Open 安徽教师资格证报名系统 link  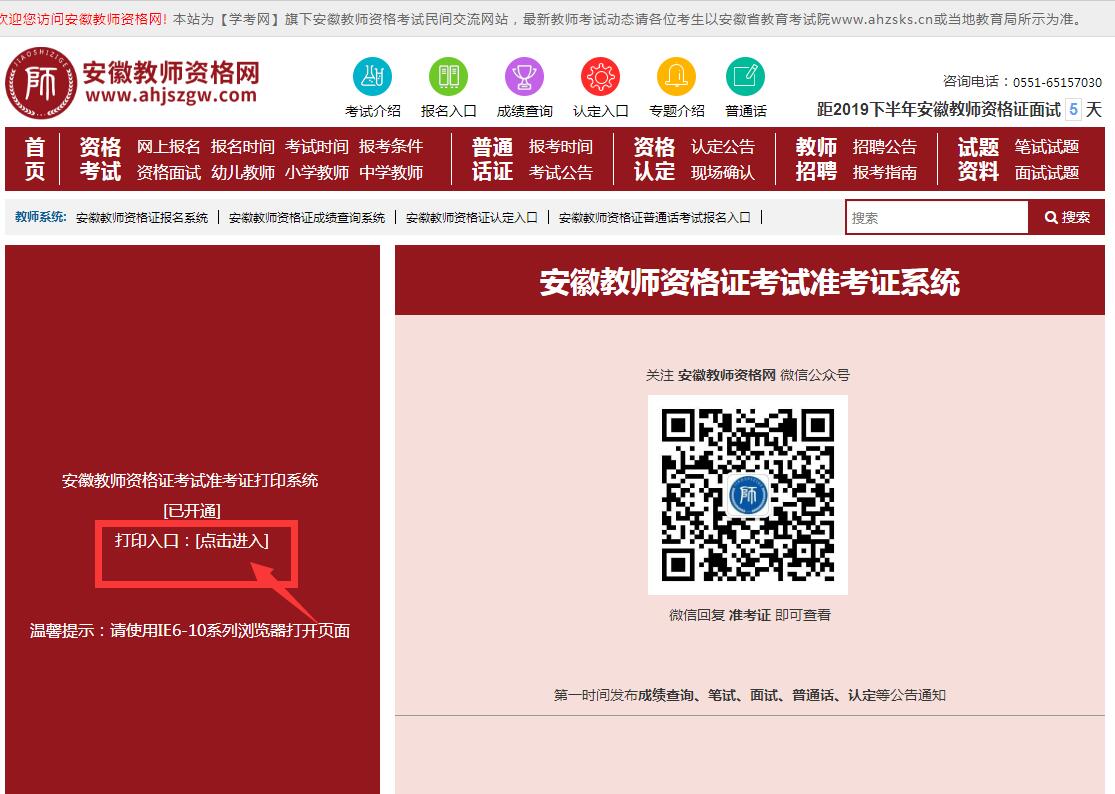pos(142,218)
